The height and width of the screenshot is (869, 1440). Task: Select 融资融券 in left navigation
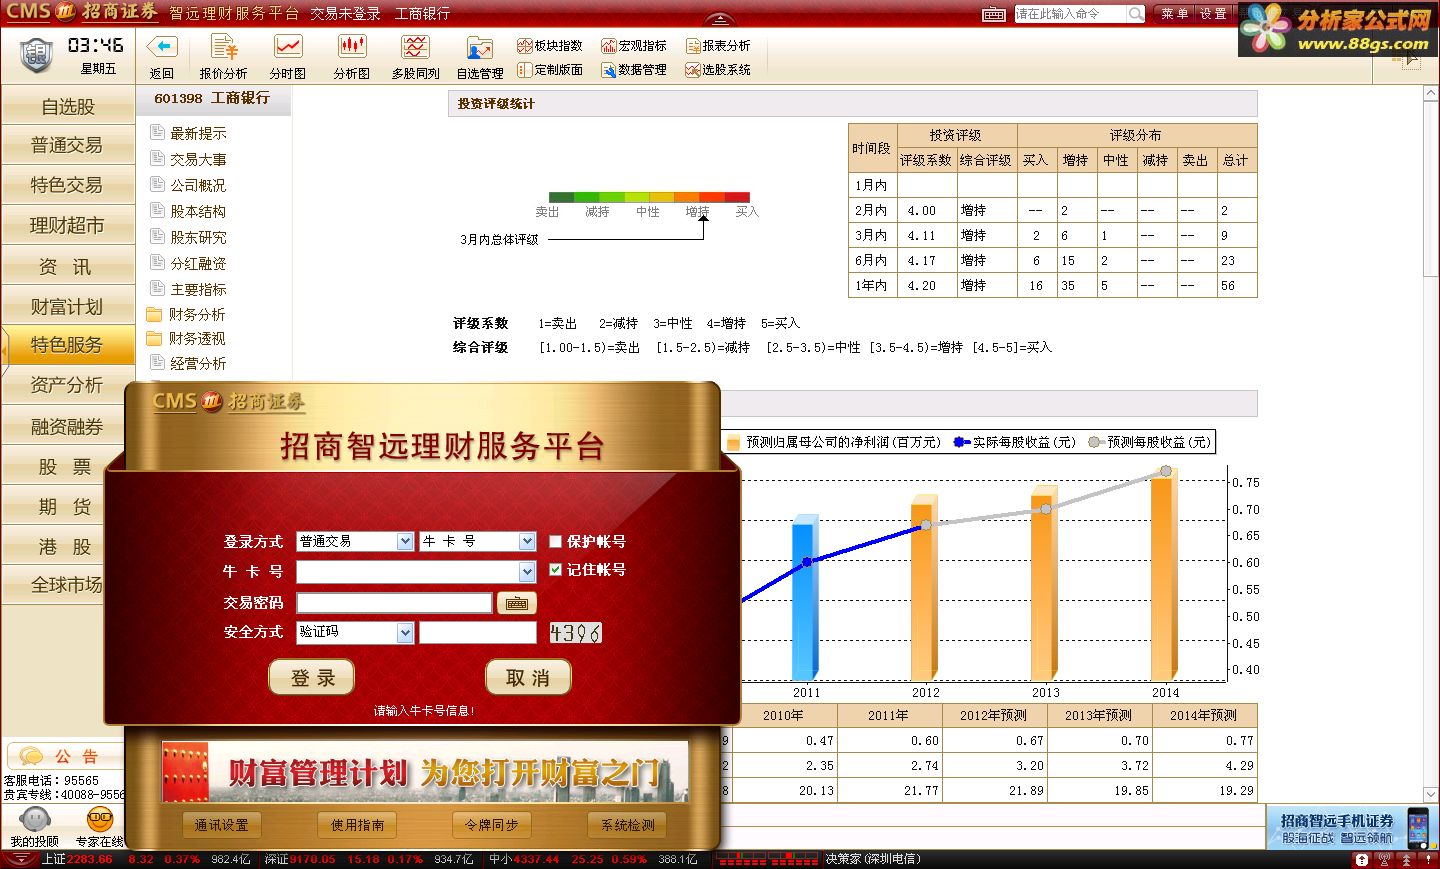(x=67, y=427)
